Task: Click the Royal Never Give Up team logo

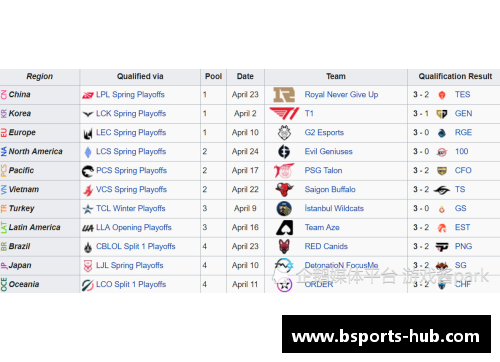Action: point(284,95)
